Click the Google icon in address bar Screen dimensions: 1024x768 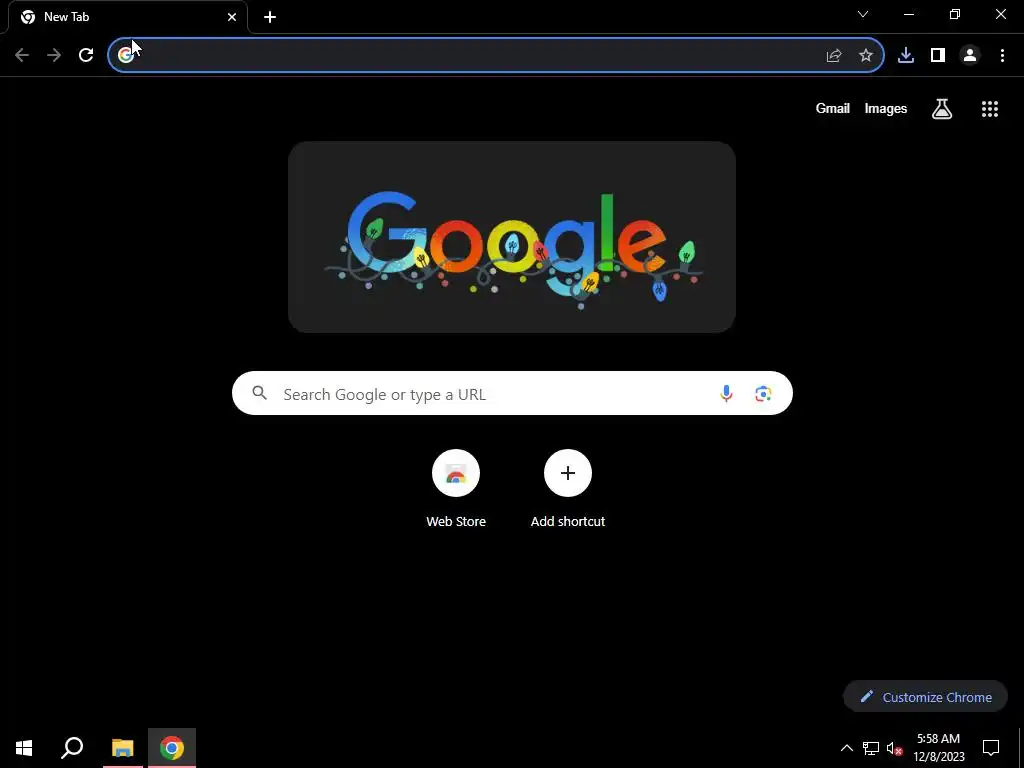coord(125,56)
